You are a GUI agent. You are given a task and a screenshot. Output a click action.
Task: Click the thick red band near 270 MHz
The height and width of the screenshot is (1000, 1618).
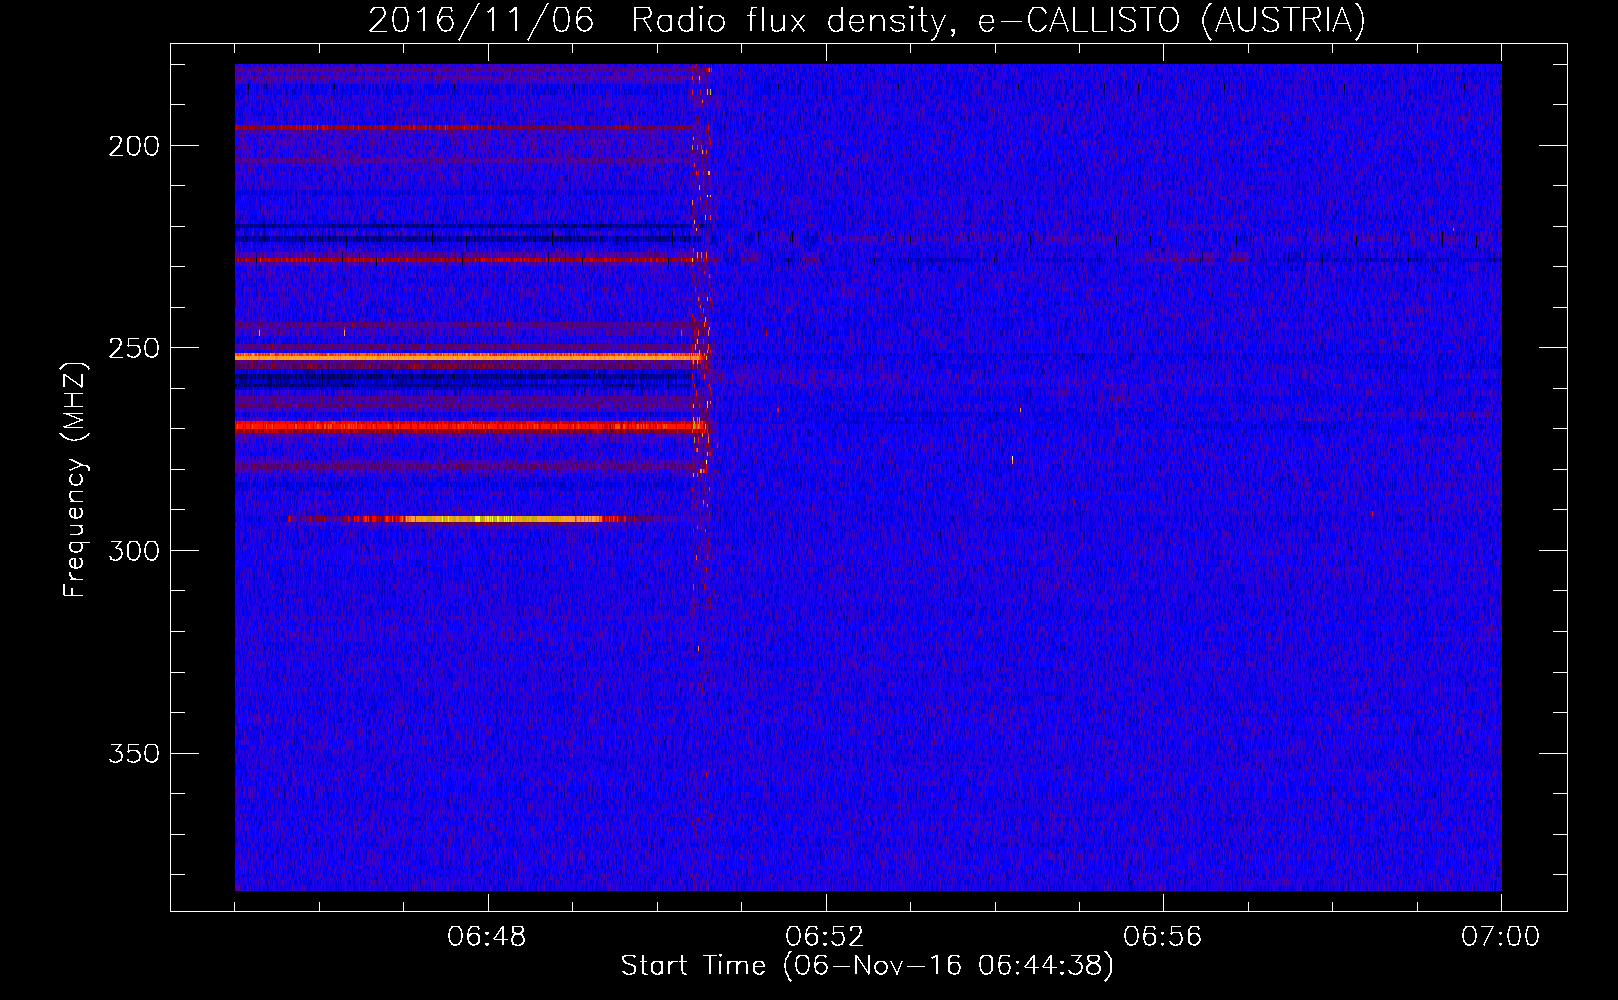coord(470,426)
